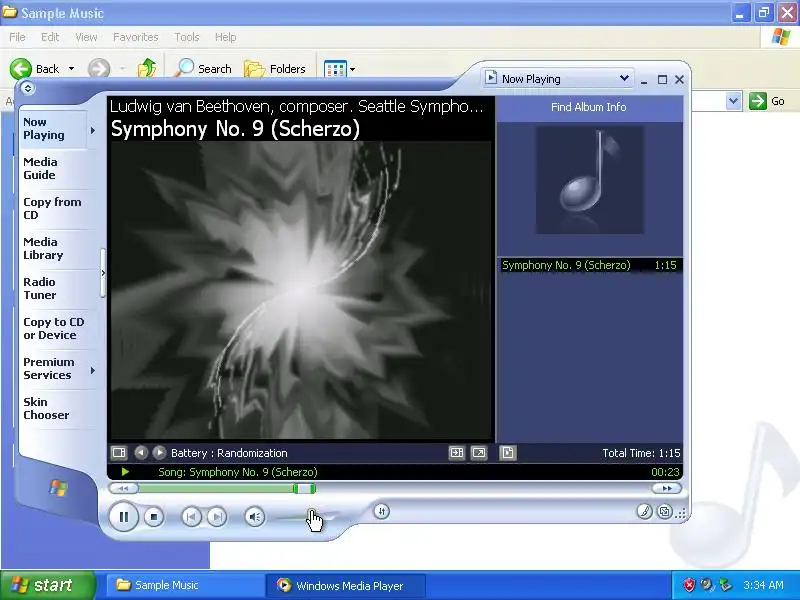This screenshot has width=800, height=600.
Task: Open the player color chooser
Action: (x=644, y=511)
